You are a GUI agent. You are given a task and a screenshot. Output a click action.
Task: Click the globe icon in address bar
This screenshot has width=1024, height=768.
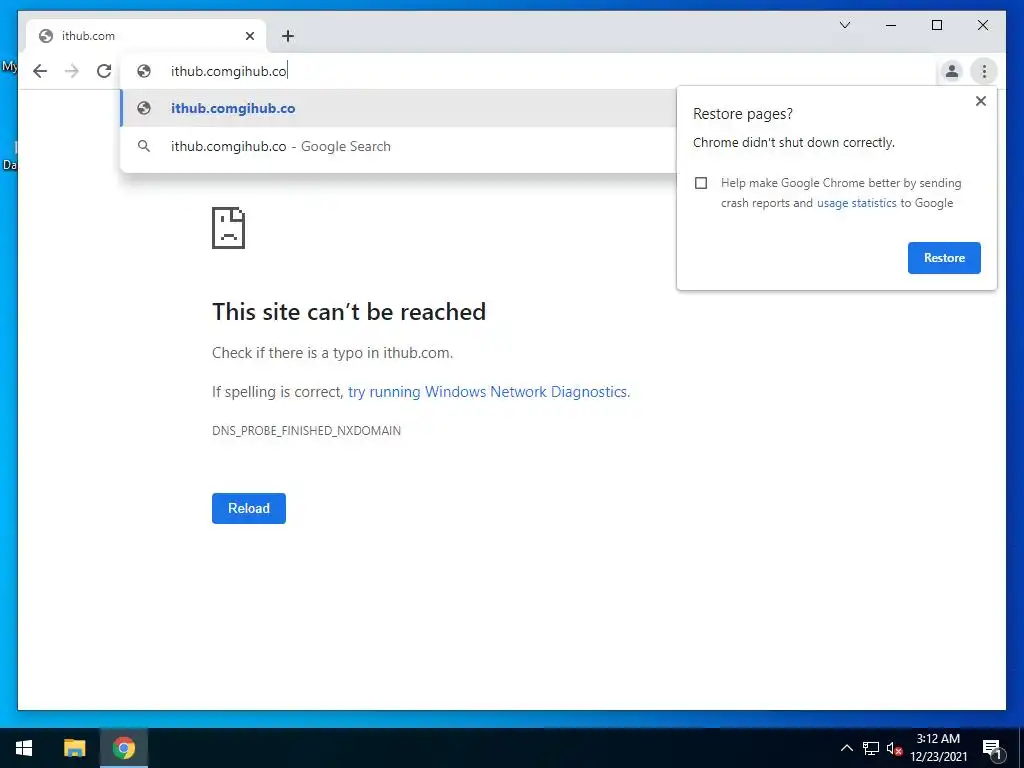144,71
